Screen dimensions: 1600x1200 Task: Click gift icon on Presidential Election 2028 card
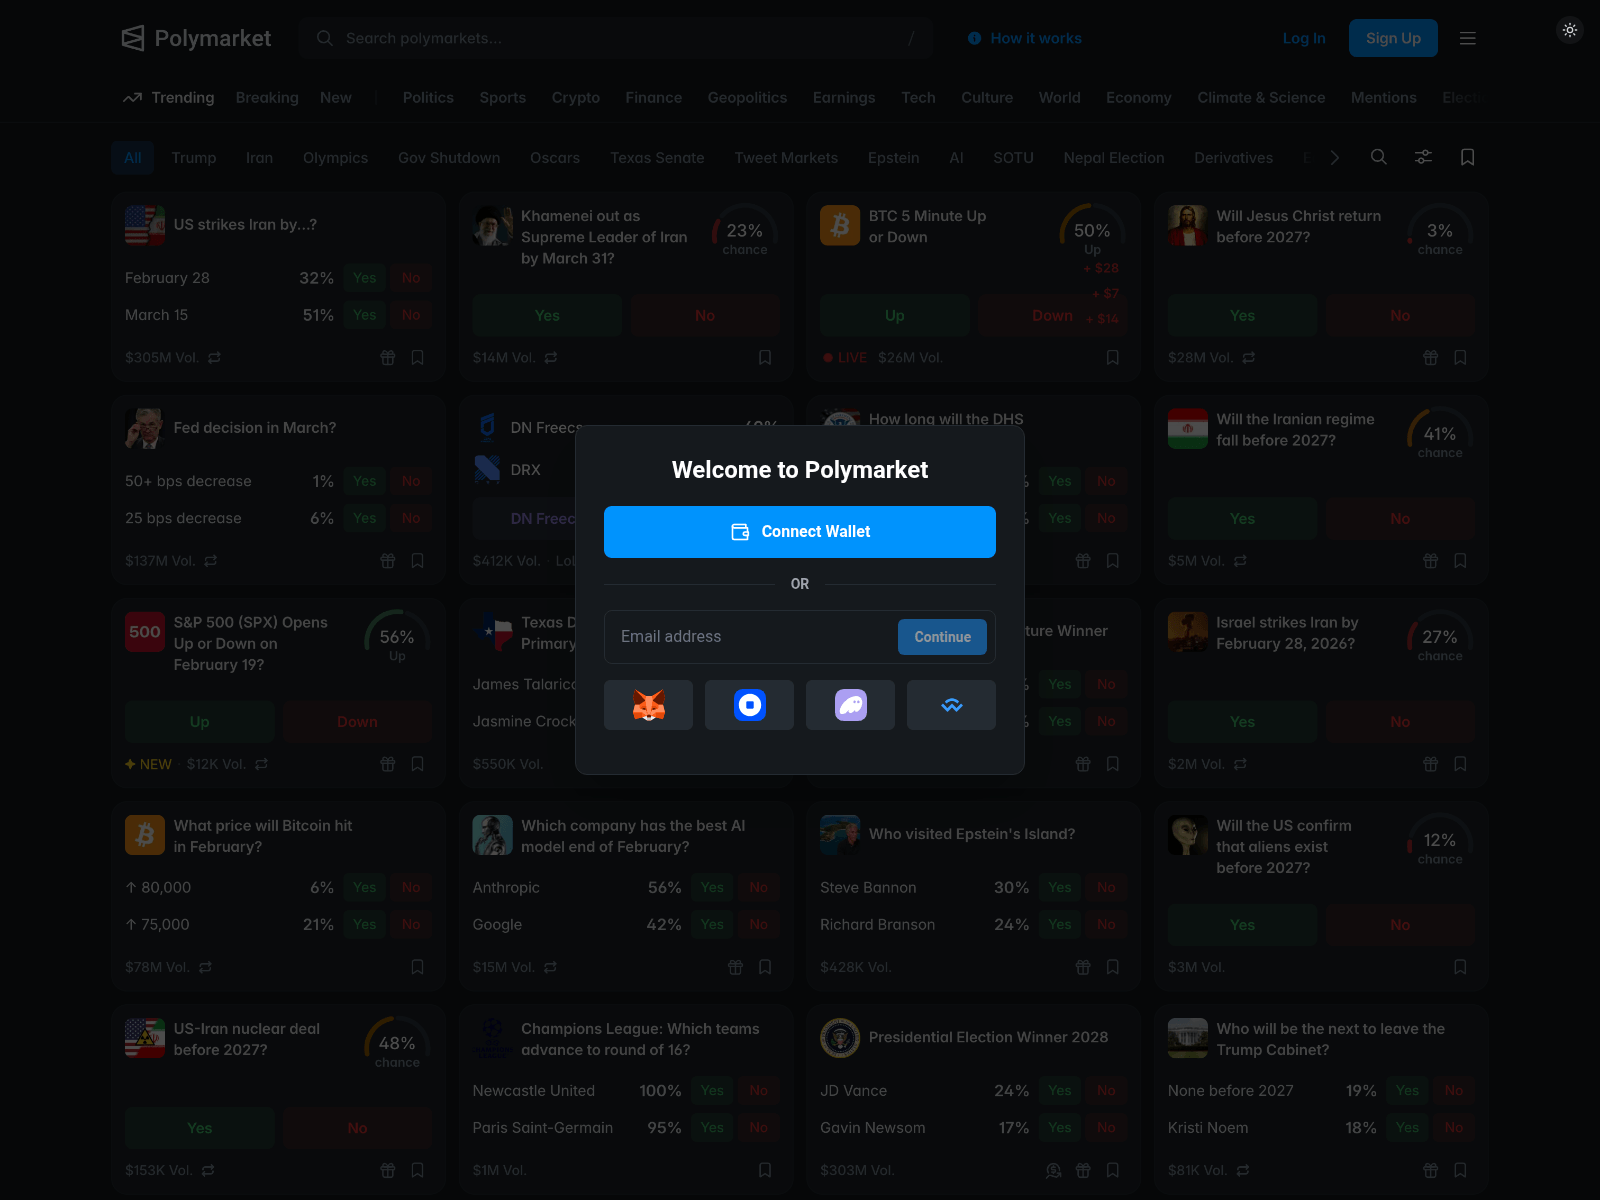1083,1169
